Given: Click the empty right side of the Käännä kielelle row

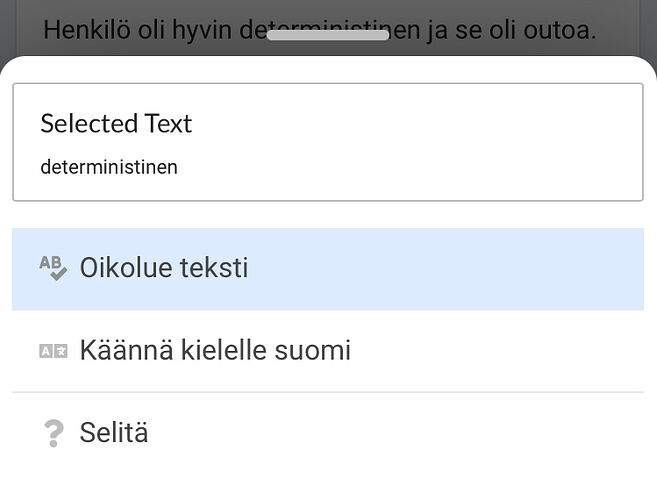Looking at the screenshot, I should pos(520,351).
